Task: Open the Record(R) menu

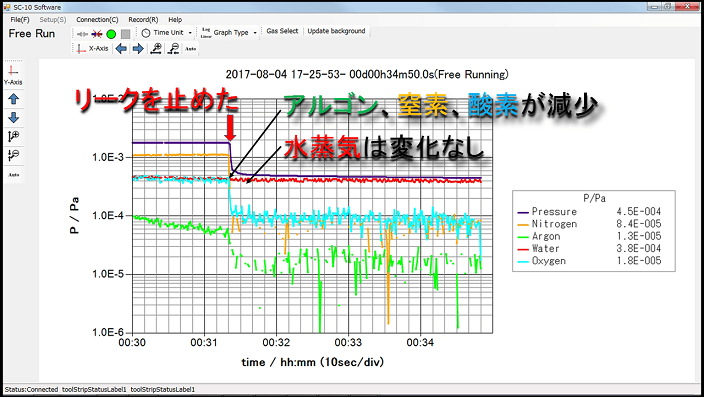Action: (143, 20)
